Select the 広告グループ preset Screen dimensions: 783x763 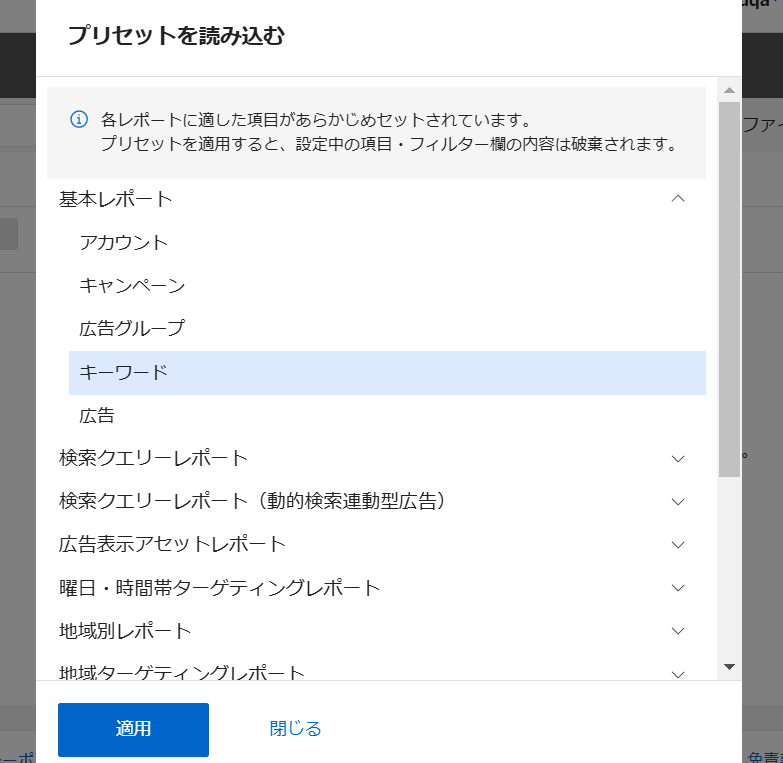click(132, 329)
